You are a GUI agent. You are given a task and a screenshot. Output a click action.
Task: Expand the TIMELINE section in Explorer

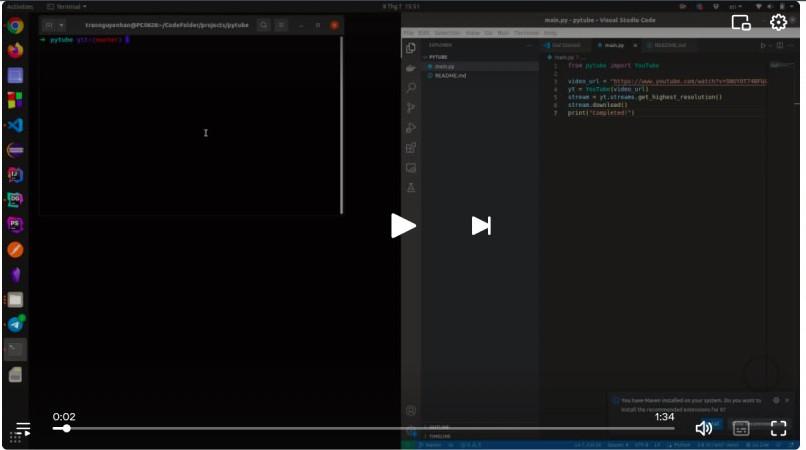pos(481,436)
